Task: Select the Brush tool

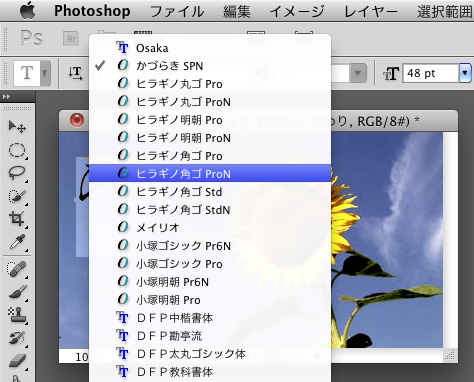Action: point(17,292)
